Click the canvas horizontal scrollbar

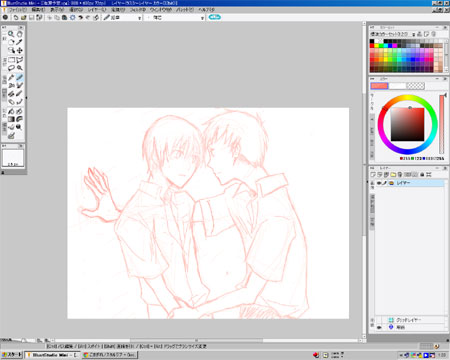point(196,340)
